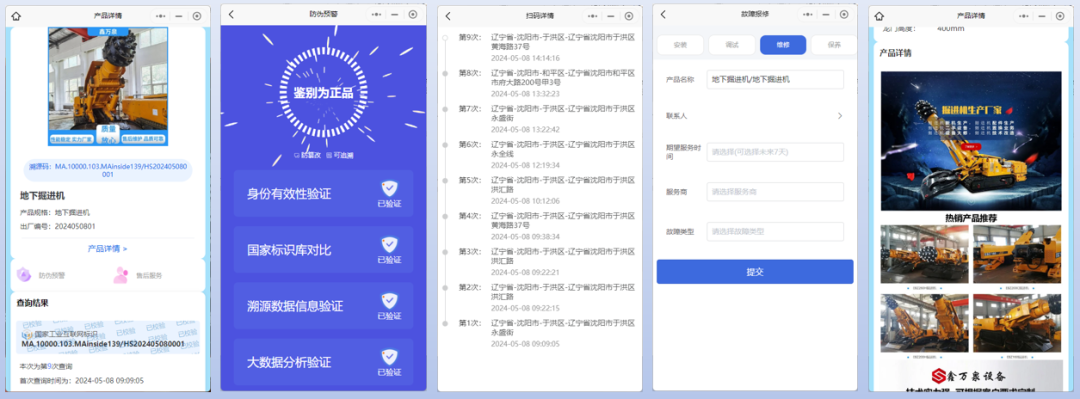Open the more-options dots menu in 防伪预警 window
Viewport: 1080px width, 399px height.
click(375, 14)
